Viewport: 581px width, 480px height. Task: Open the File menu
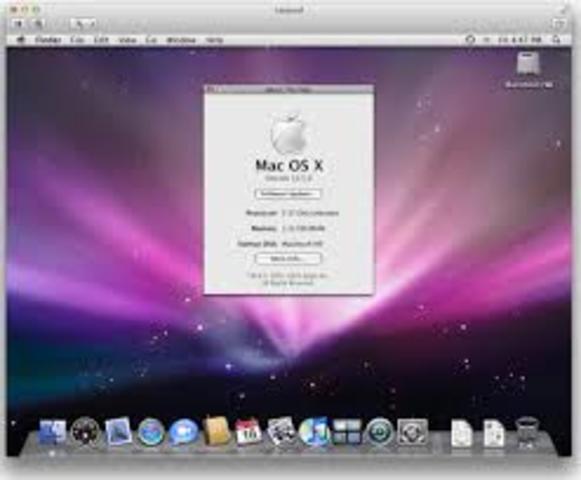77,39
